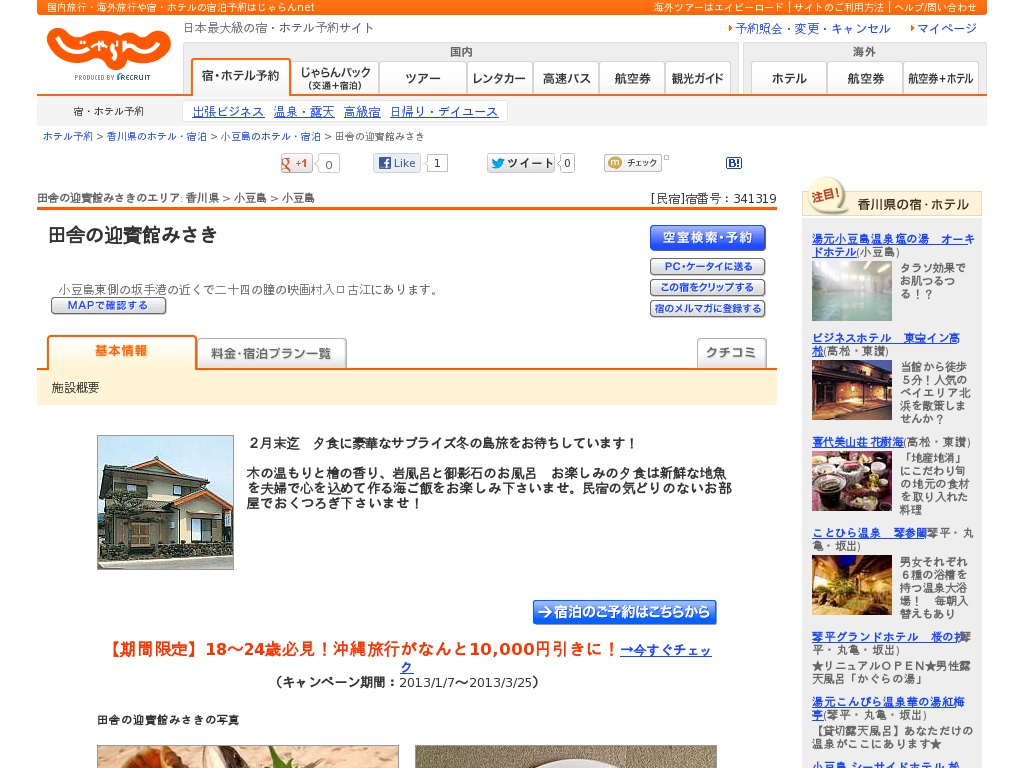The image size is (1024, 768).
Task: Click the 琴参閣 bath thumbnail
Action: tap(852, 585)
